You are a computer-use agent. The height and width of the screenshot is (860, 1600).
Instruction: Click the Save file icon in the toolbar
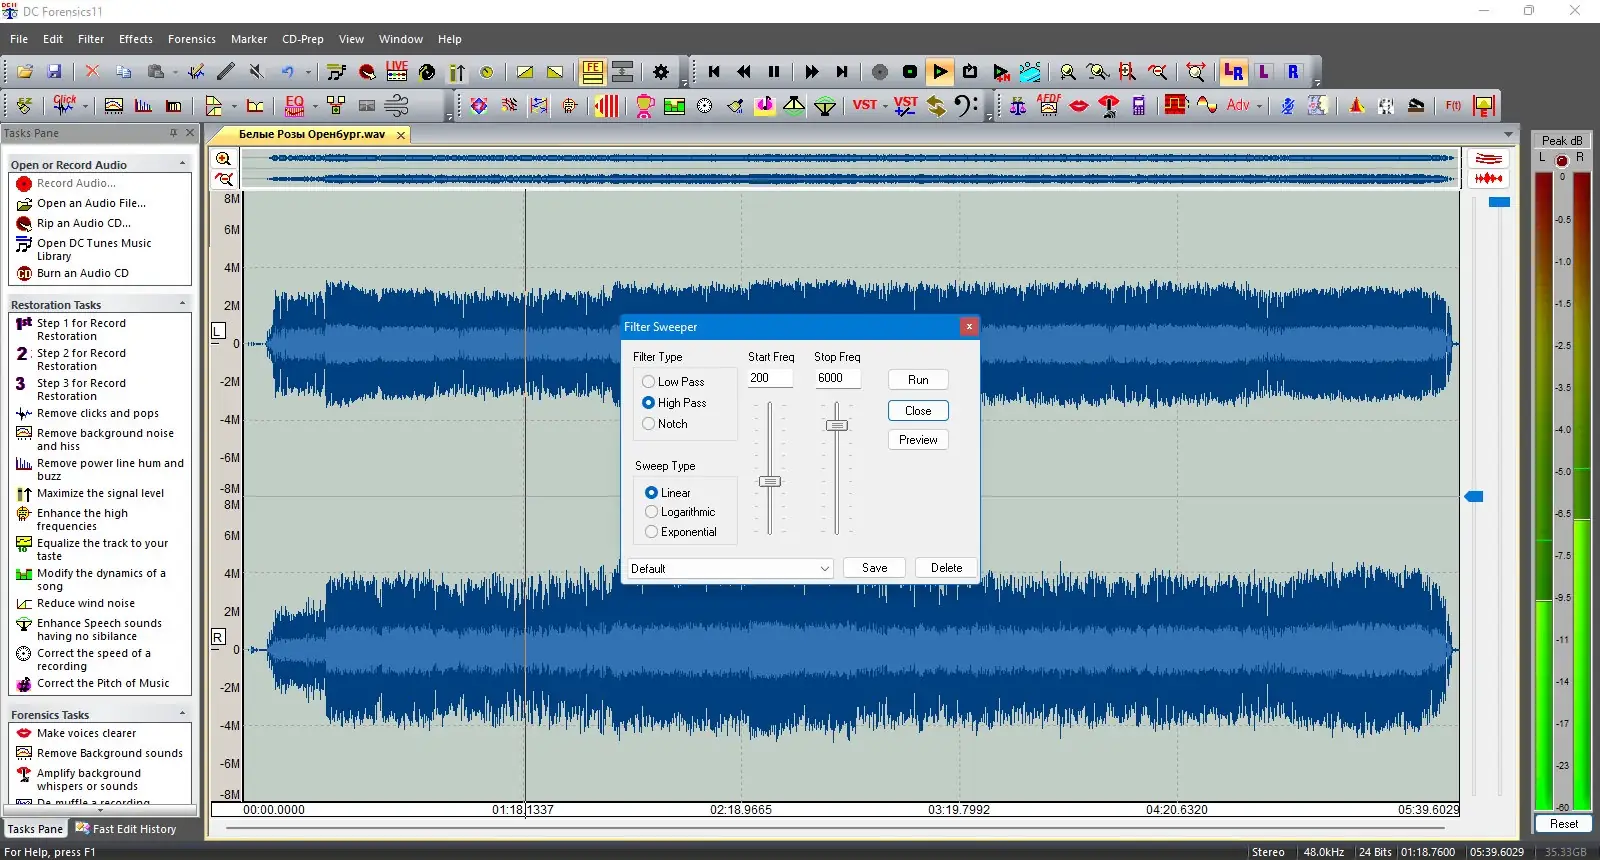[x=54, y=72]
